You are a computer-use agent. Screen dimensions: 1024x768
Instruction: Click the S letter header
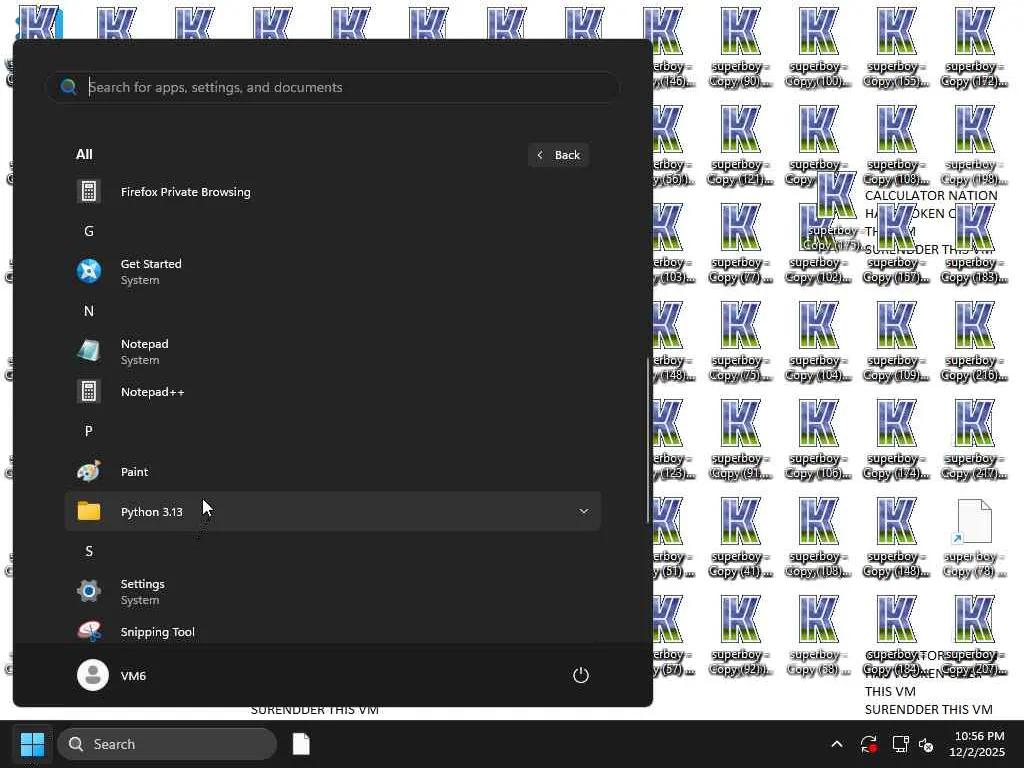point(89,551)
